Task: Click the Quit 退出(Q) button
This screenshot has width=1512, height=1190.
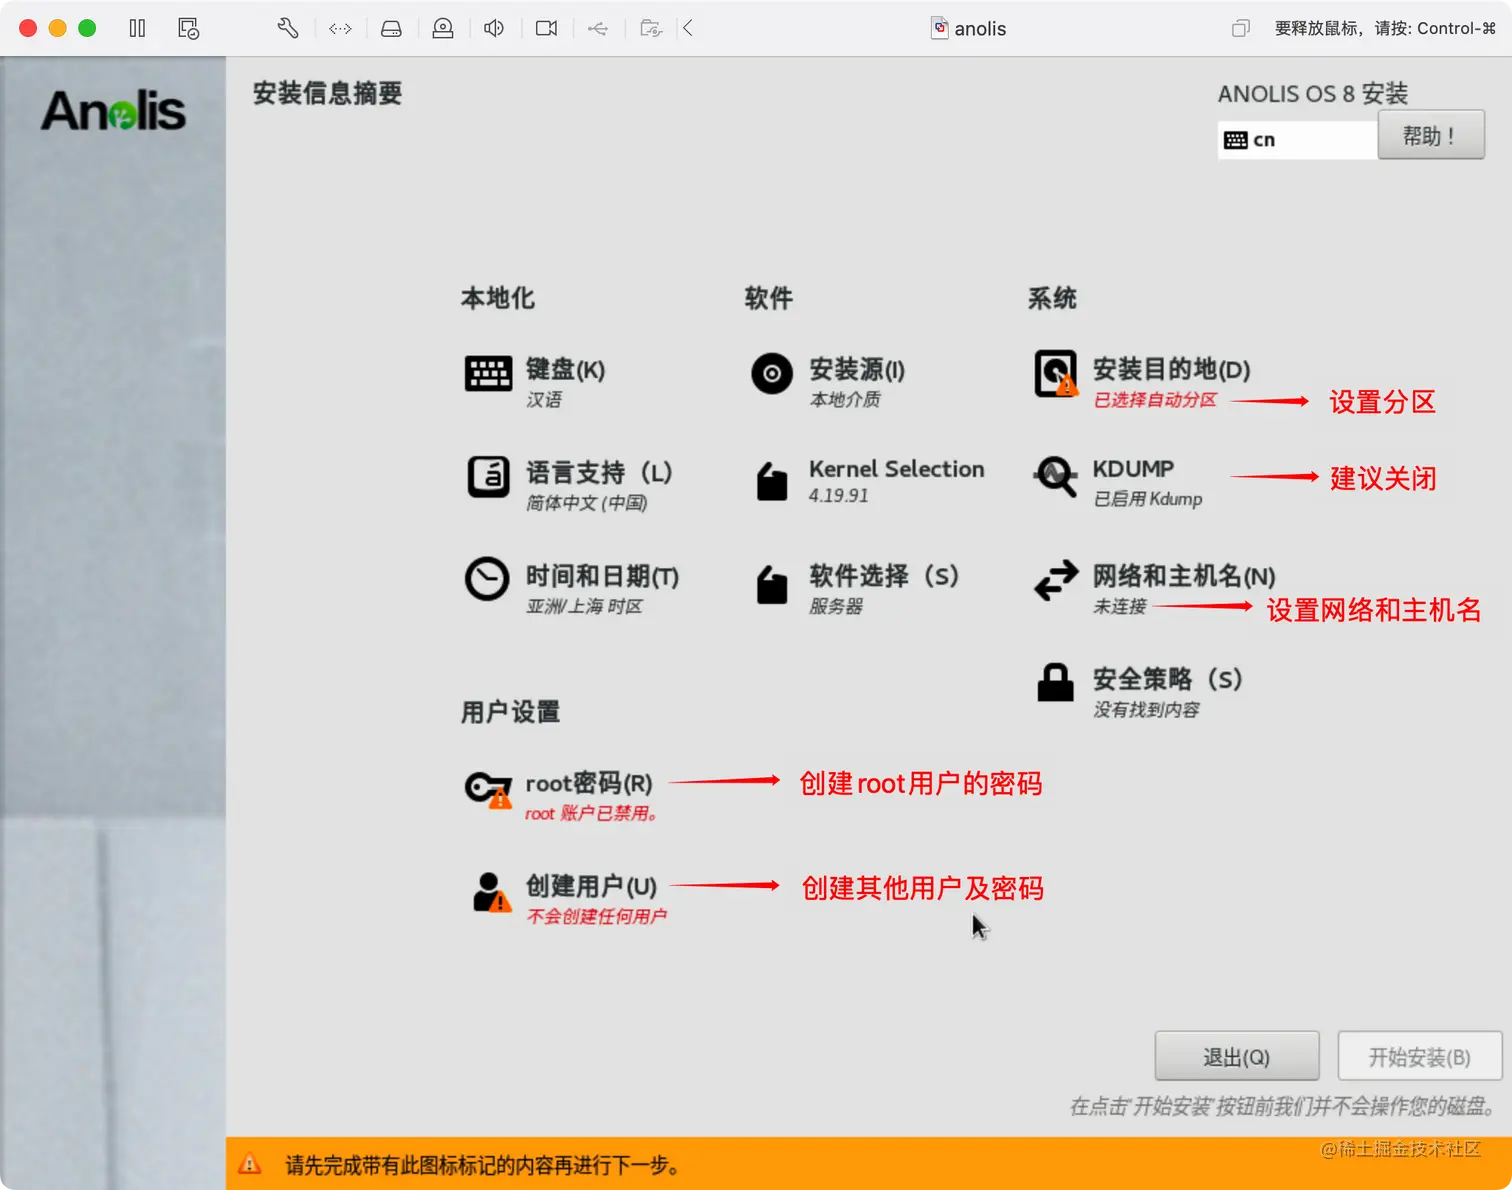Action: [x=1237, y=1056]
